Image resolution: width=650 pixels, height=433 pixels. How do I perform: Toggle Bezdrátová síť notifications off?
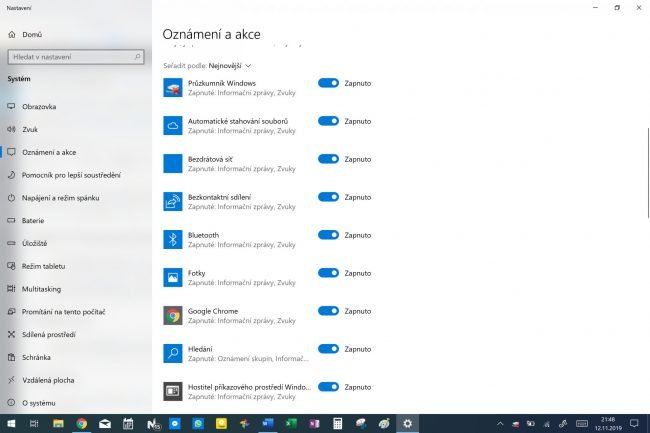pyautogui.click(x=328, y=159)
